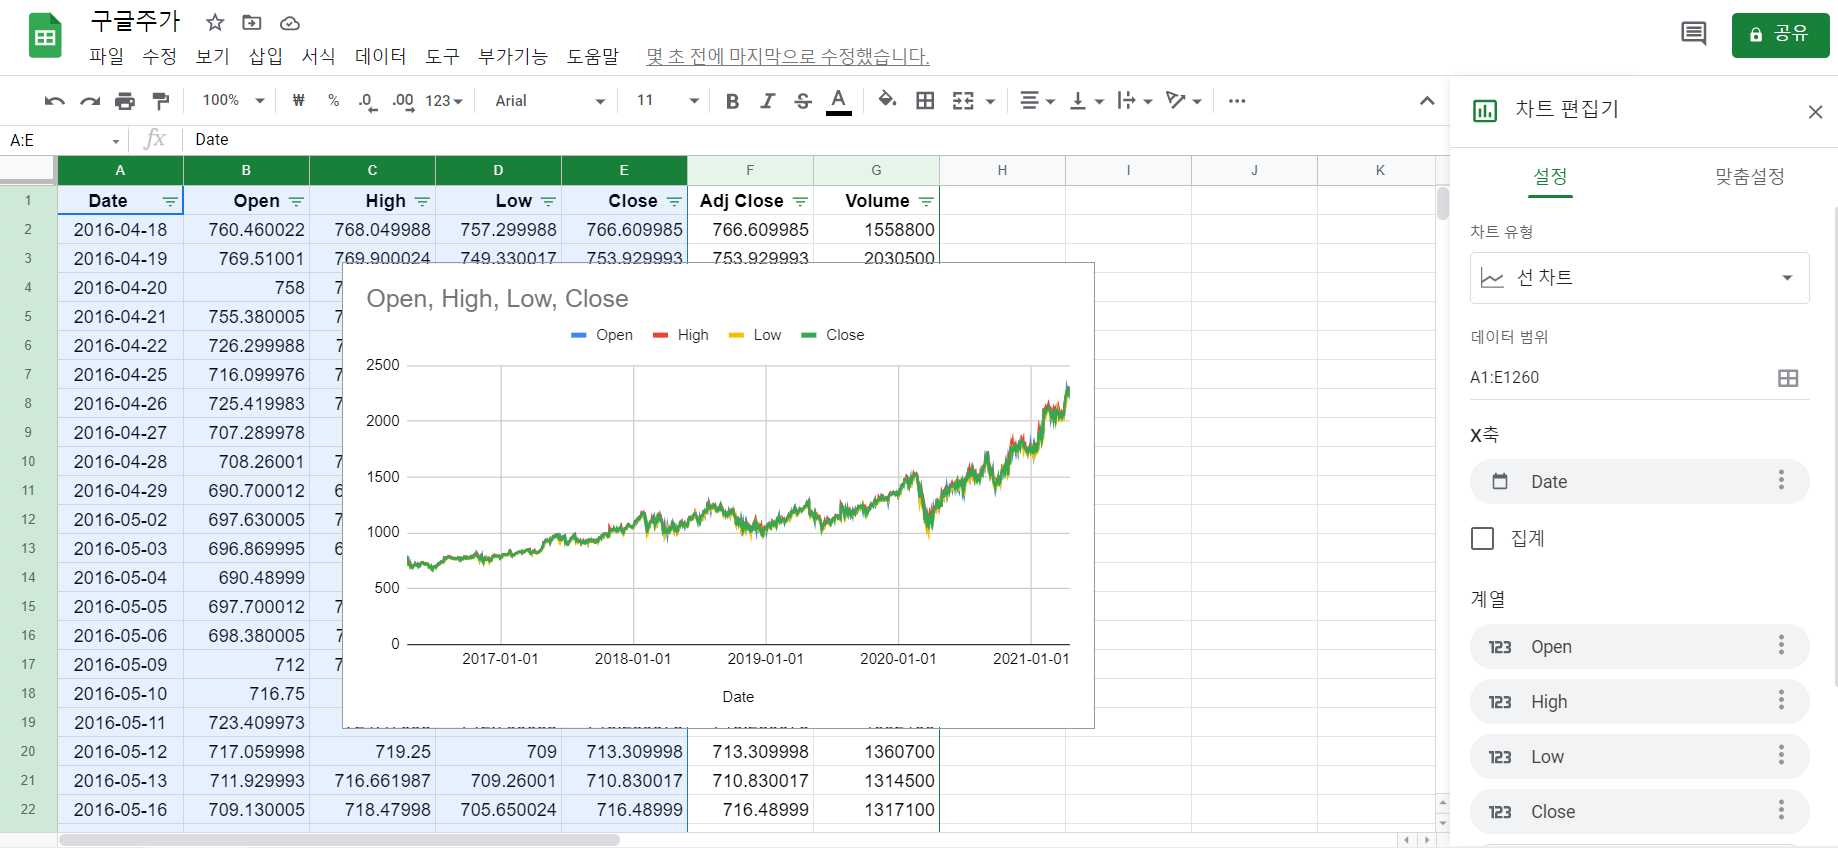
Task: Toggle bold formatting
Action: 732,101
